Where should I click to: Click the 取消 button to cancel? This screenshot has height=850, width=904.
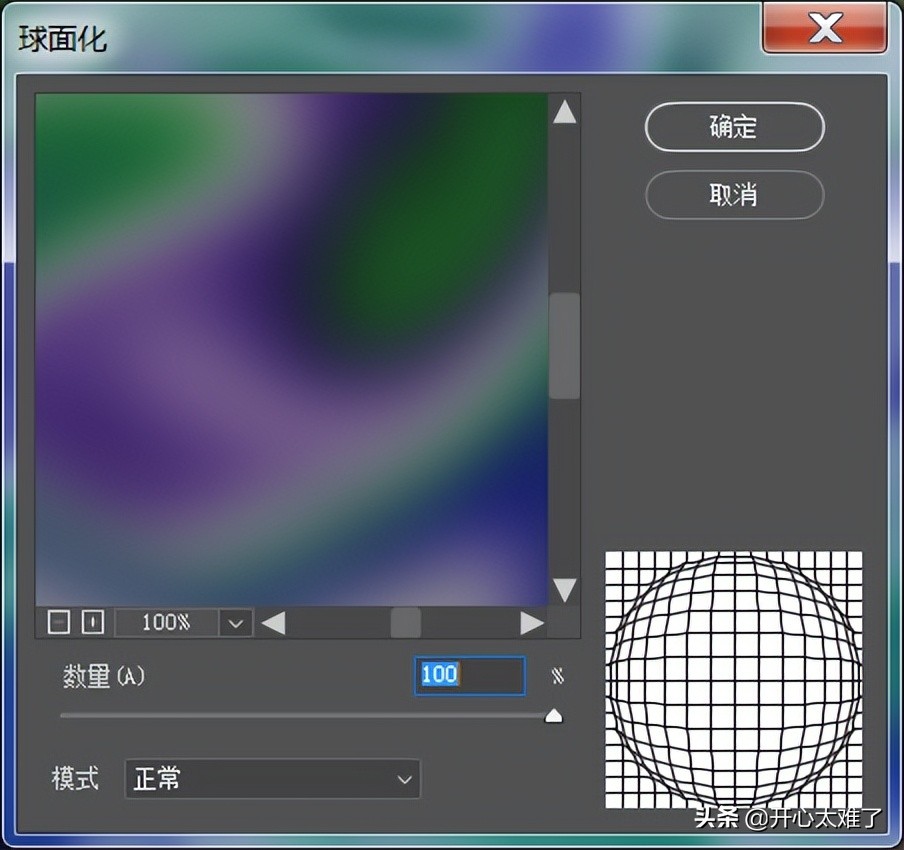pyautogui.click(x=734, y=195)
